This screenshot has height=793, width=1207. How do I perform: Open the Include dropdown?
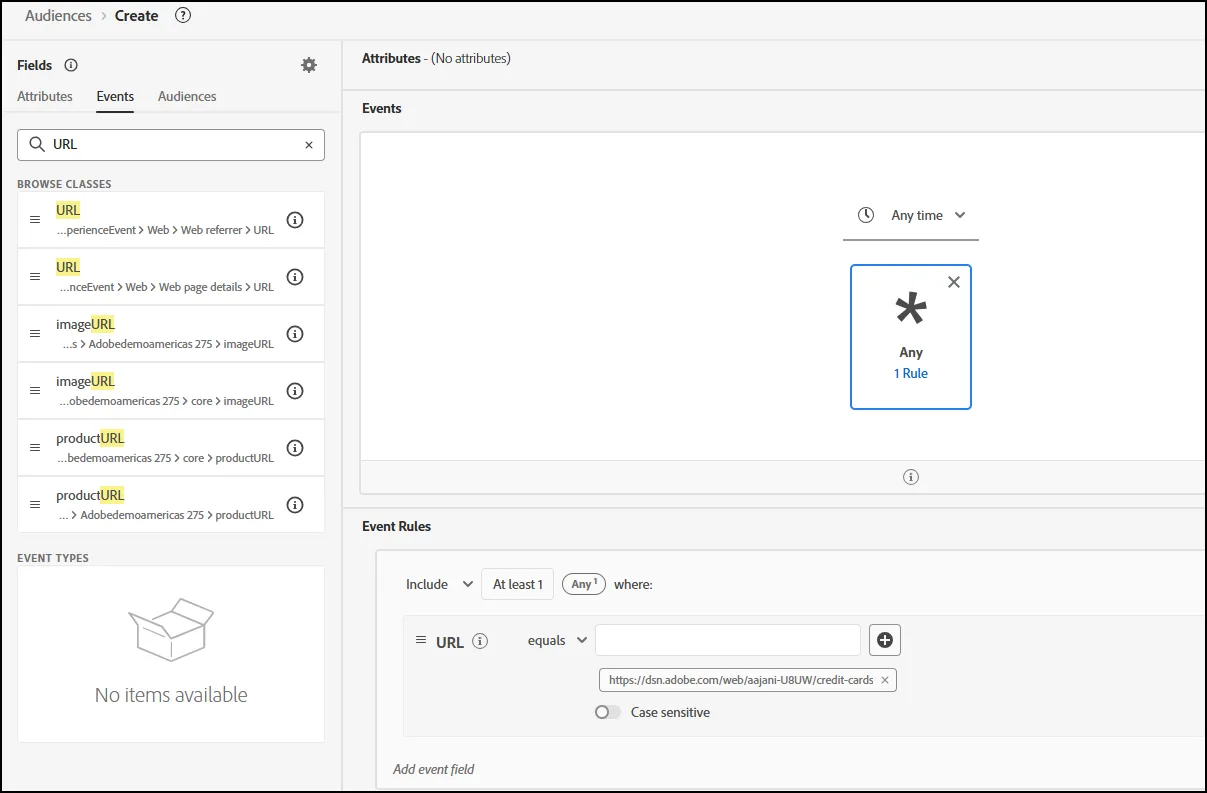coord(439,584)
